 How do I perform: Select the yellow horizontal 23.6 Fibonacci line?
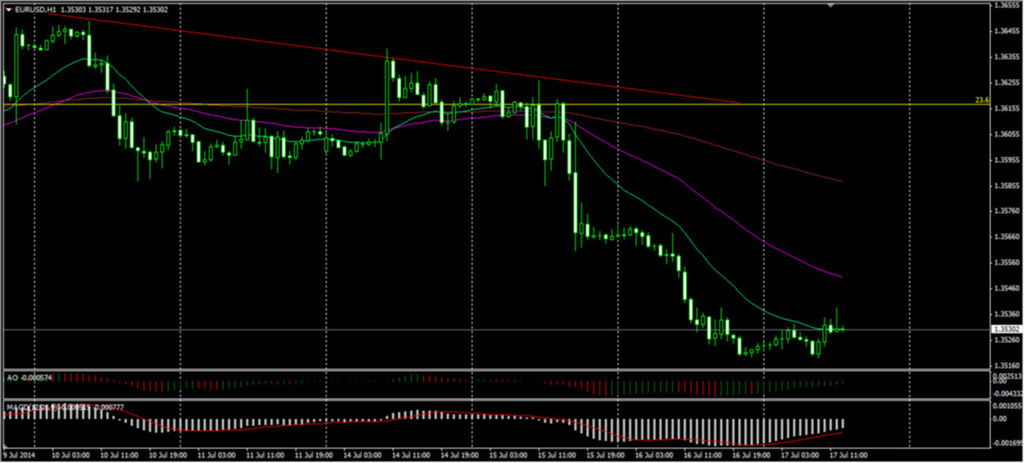[x=496, y=104]
